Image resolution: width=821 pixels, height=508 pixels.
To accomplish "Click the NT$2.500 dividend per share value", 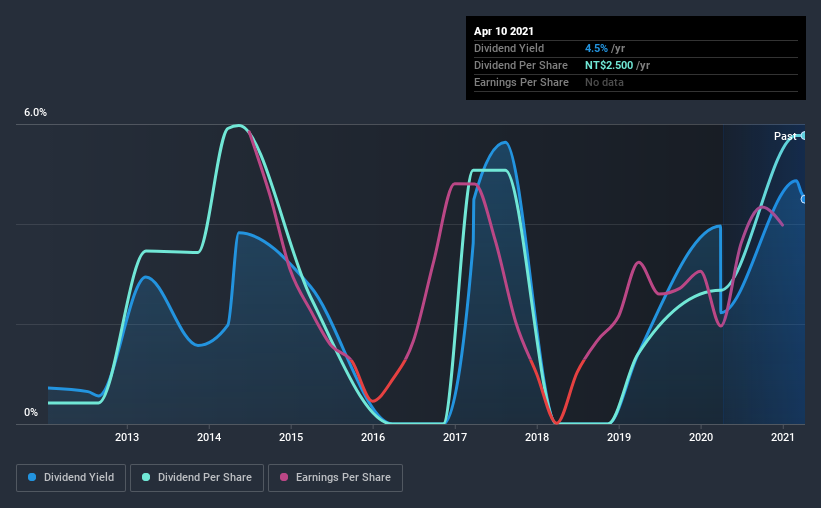I will click(609, 65).
